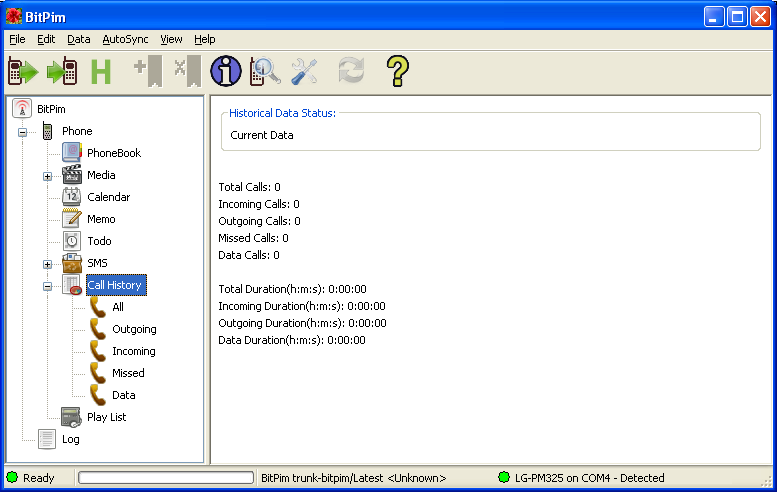Select the Play List tree item
This screenshot has width=777, height=492.
pos(107,417)
